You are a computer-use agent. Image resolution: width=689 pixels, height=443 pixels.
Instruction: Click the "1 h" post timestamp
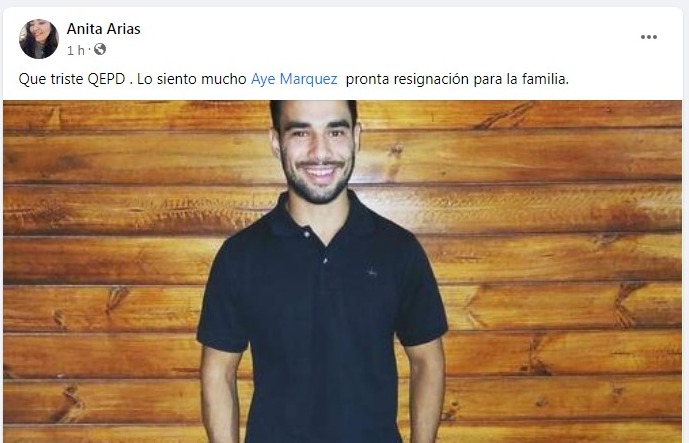(x=76, y=50)
